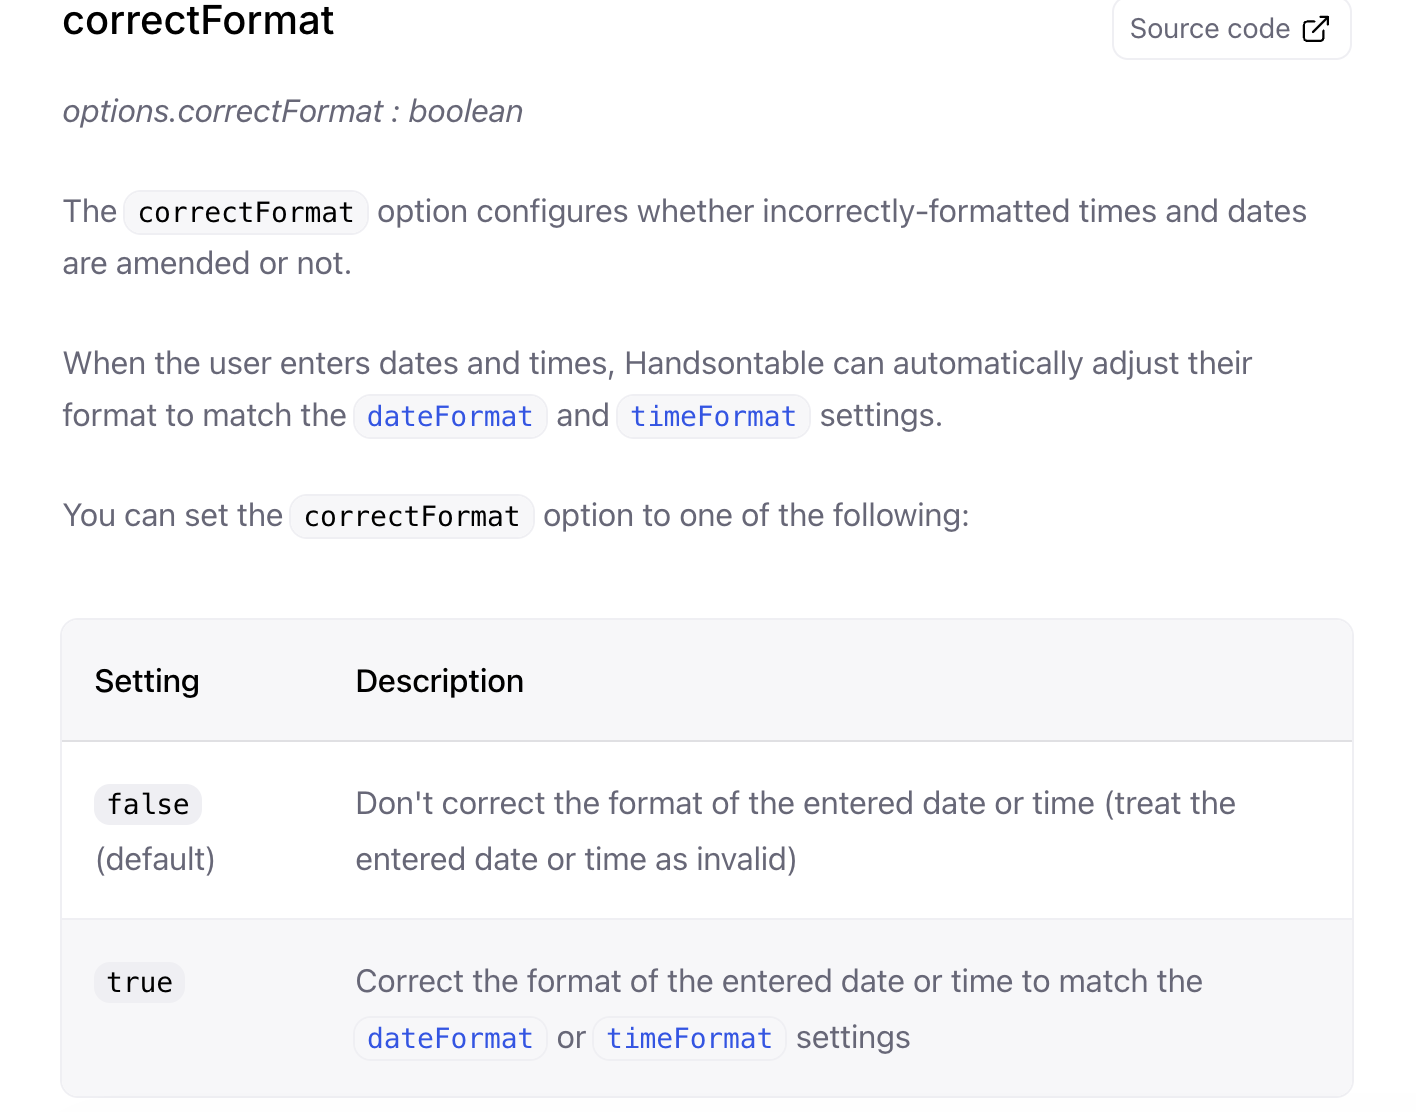Click the 'Correct the format' description text
This screenshot has width=1416, height=1112.
pos(779,981)
